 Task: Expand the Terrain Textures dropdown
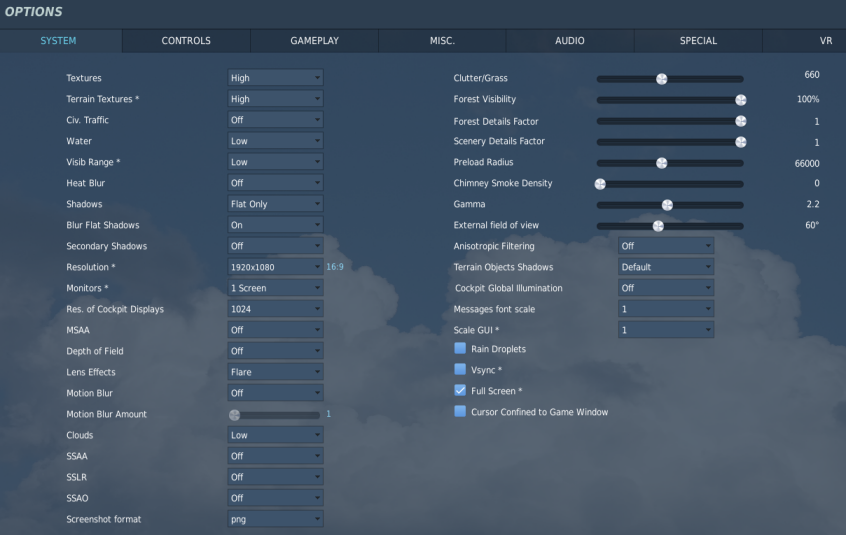tap(275, 99)
